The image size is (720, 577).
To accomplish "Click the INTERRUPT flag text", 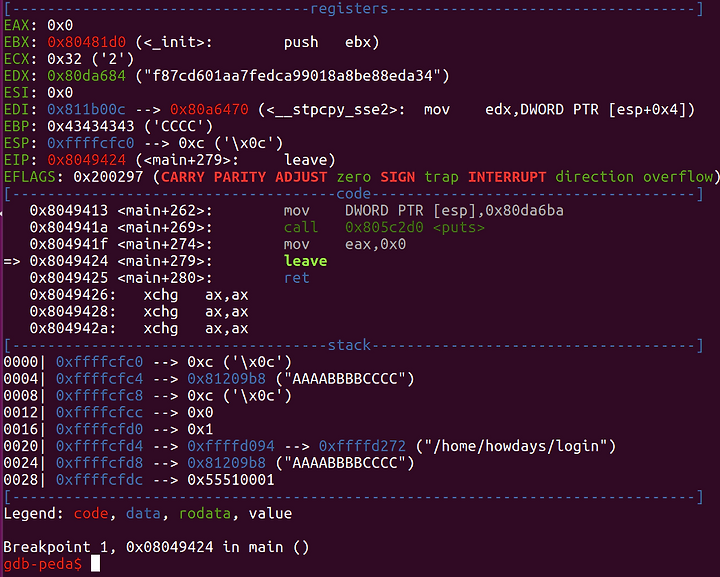I will tap(507, 177).
